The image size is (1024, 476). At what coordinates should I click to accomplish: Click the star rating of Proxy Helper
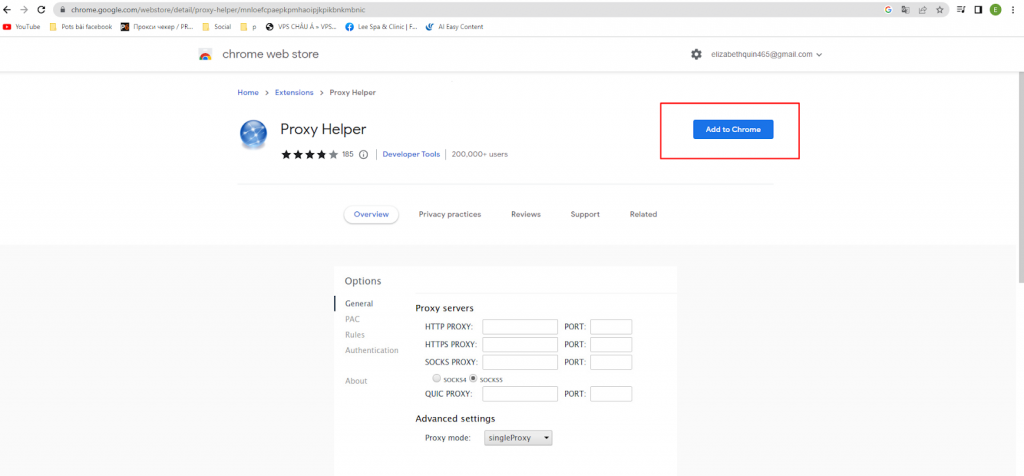click(310, 155)
